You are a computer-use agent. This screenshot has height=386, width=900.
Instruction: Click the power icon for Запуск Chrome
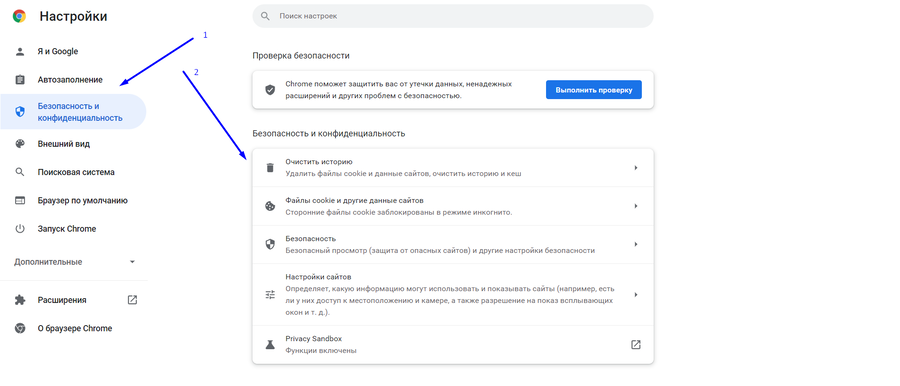point(20,229)
